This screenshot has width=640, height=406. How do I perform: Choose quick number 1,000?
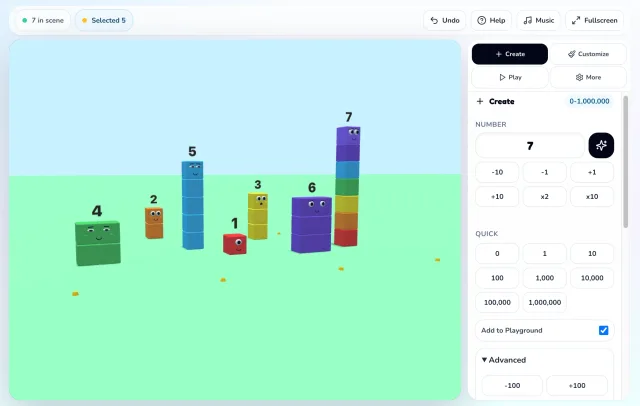pyautogui.click(x=544, y=278)
